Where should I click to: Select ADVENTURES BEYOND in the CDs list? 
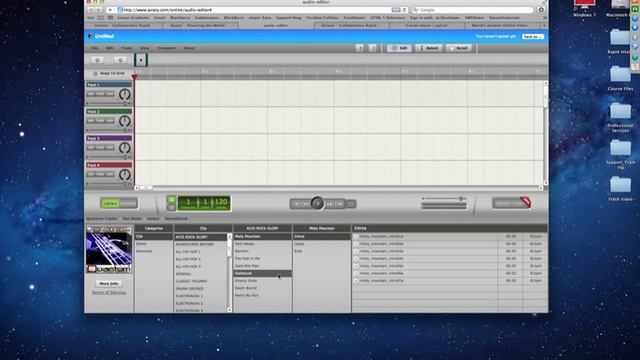[x=195, y=244]
